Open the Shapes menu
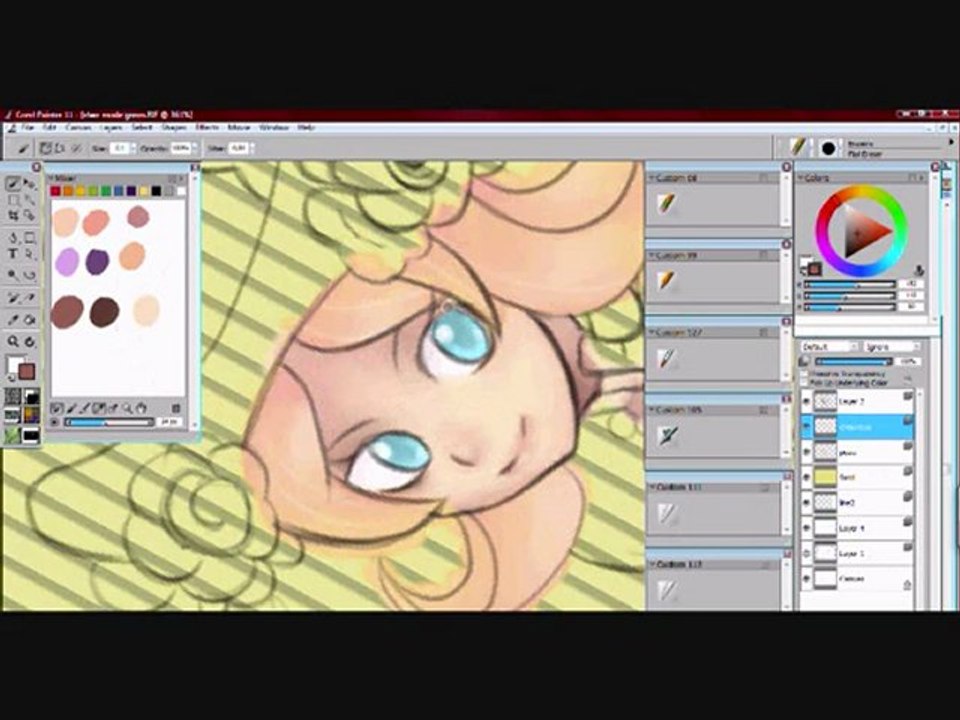960x720 pixels. pos(174,128)
